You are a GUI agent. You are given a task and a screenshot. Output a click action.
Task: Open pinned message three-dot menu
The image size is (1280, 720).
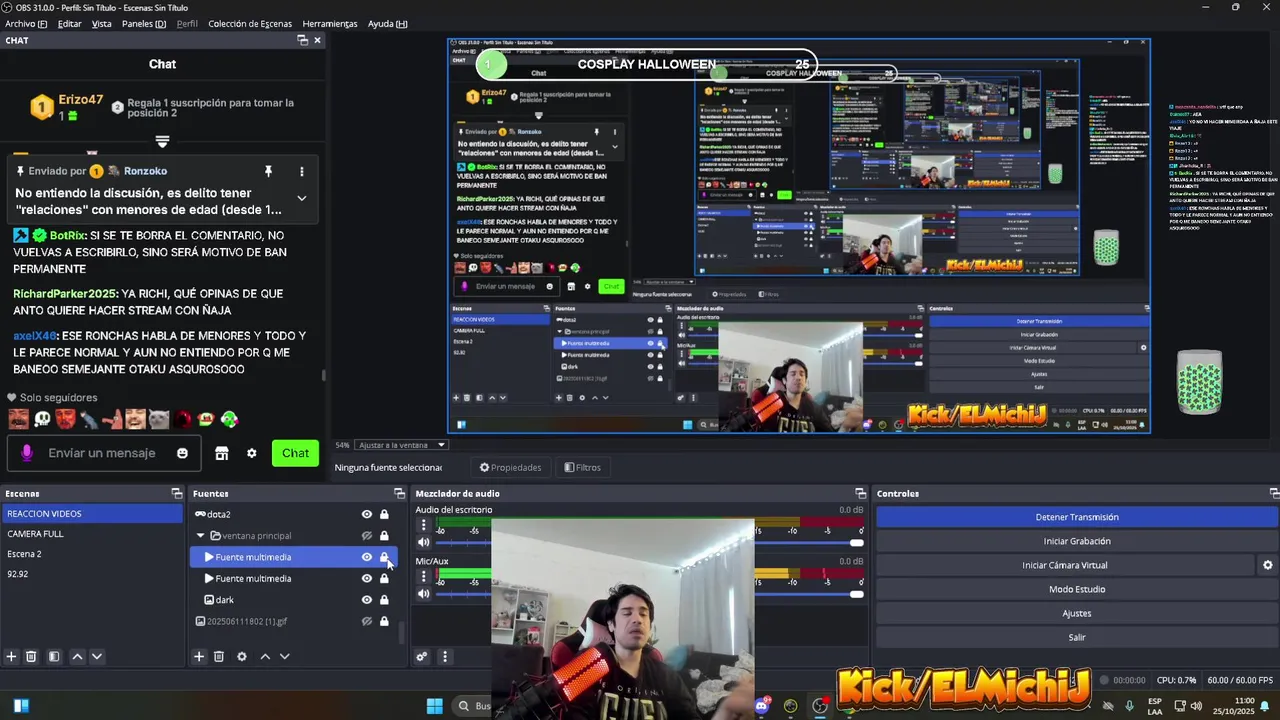301,171
